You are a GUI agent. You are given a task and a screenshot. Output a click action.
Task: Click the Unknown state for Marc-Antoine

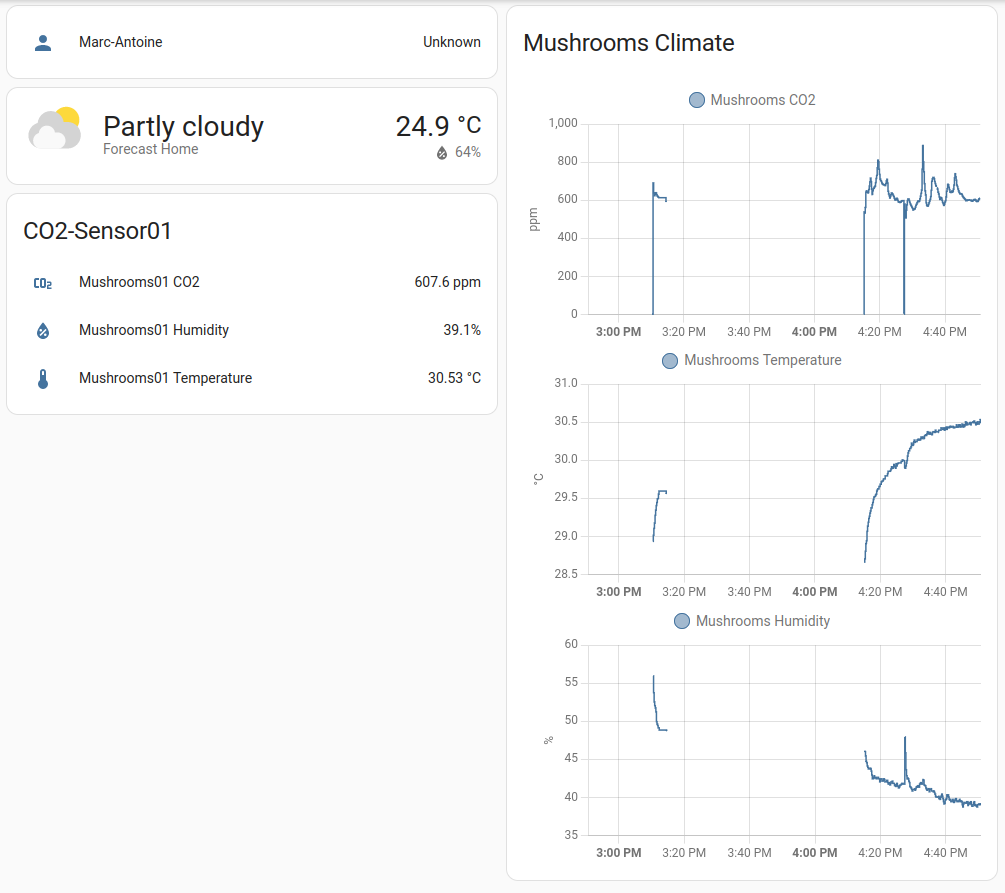coord(451,43)
